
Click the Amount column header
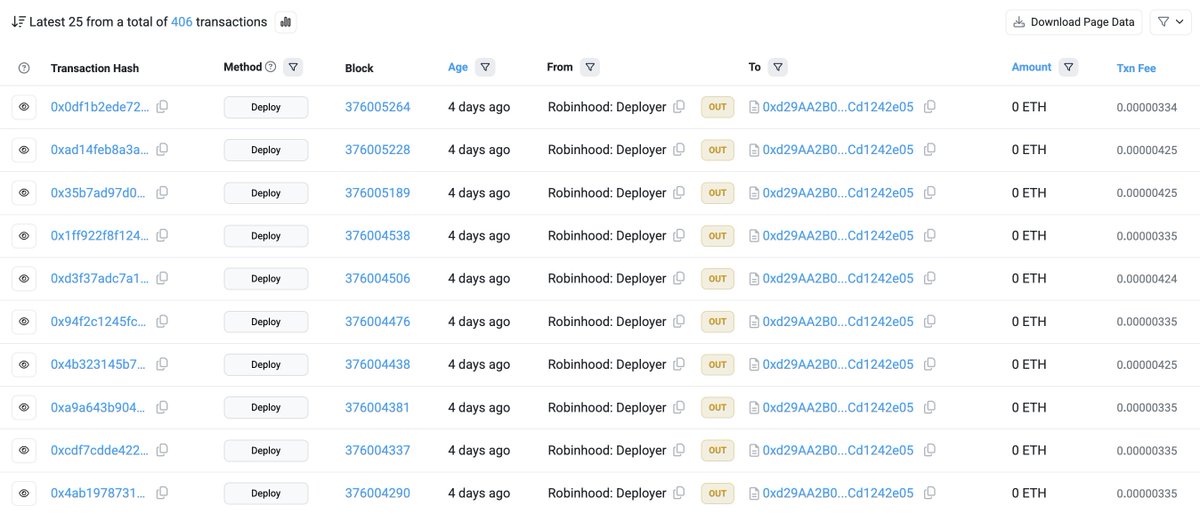(x=1031, y=67)
